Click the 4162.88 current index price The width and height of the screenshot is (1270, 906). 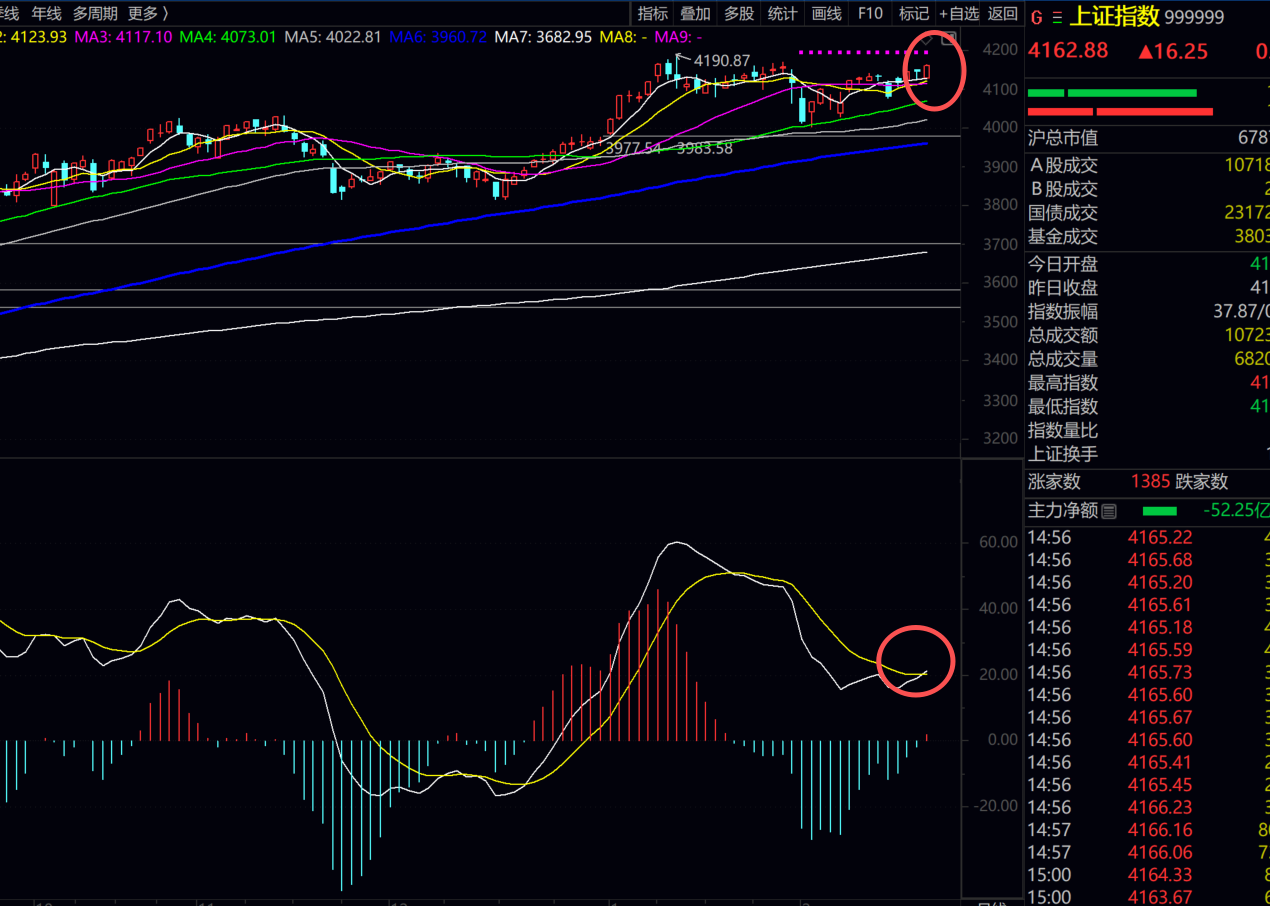click(1068, 51)
